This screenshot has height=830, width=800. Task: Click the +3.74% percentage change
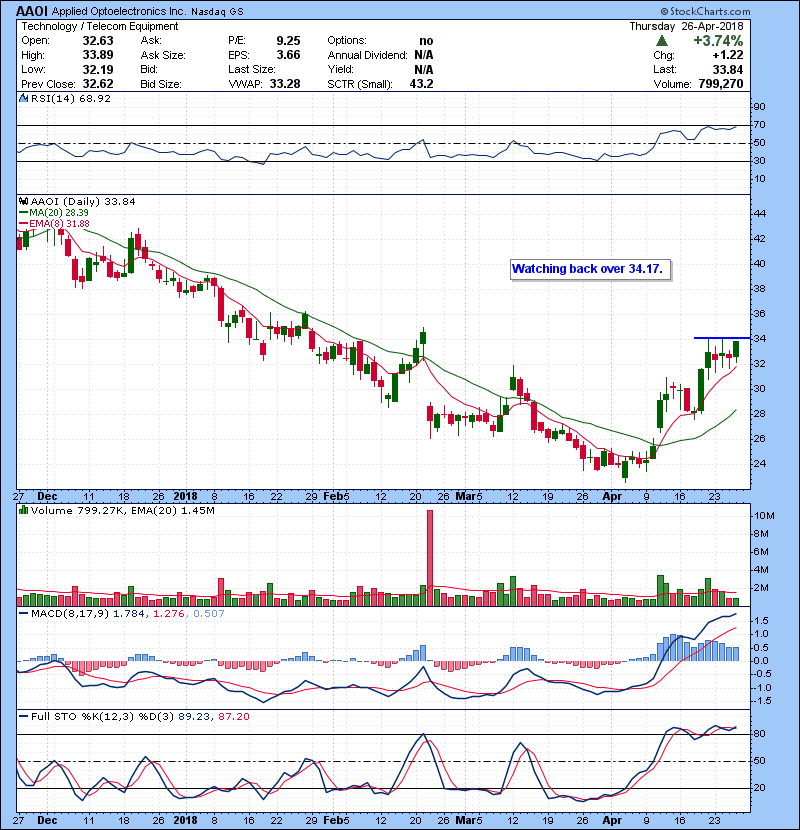coord(718,41)
